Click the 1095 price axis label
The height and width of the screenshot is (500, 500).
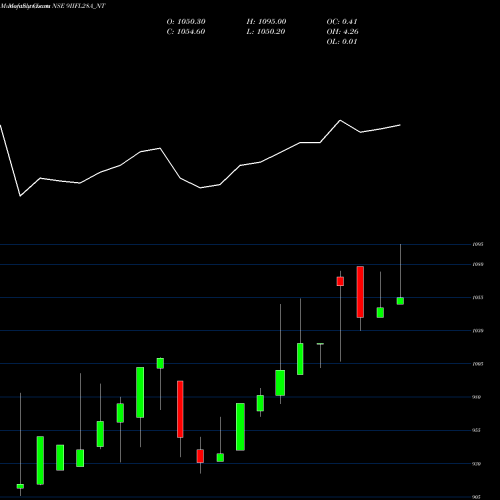478,244
